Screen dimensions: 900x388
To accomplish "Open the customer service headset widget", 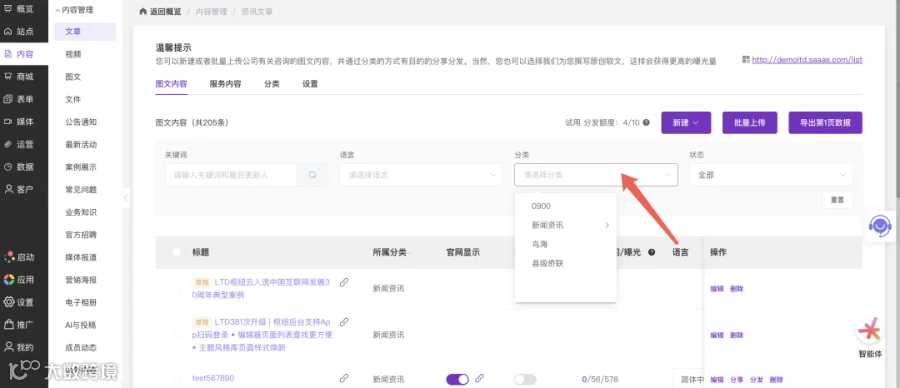I will pos(879,226).
